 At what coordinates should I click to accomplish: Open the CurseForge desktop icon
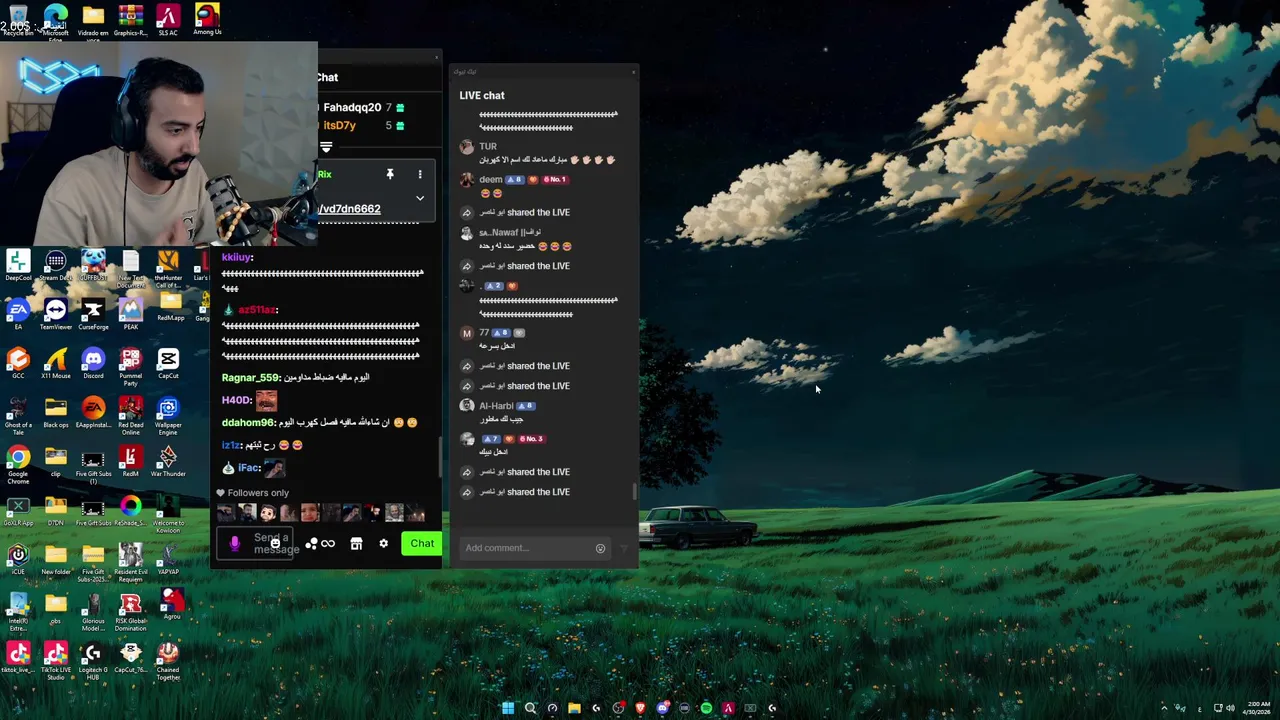click(93, 314)
